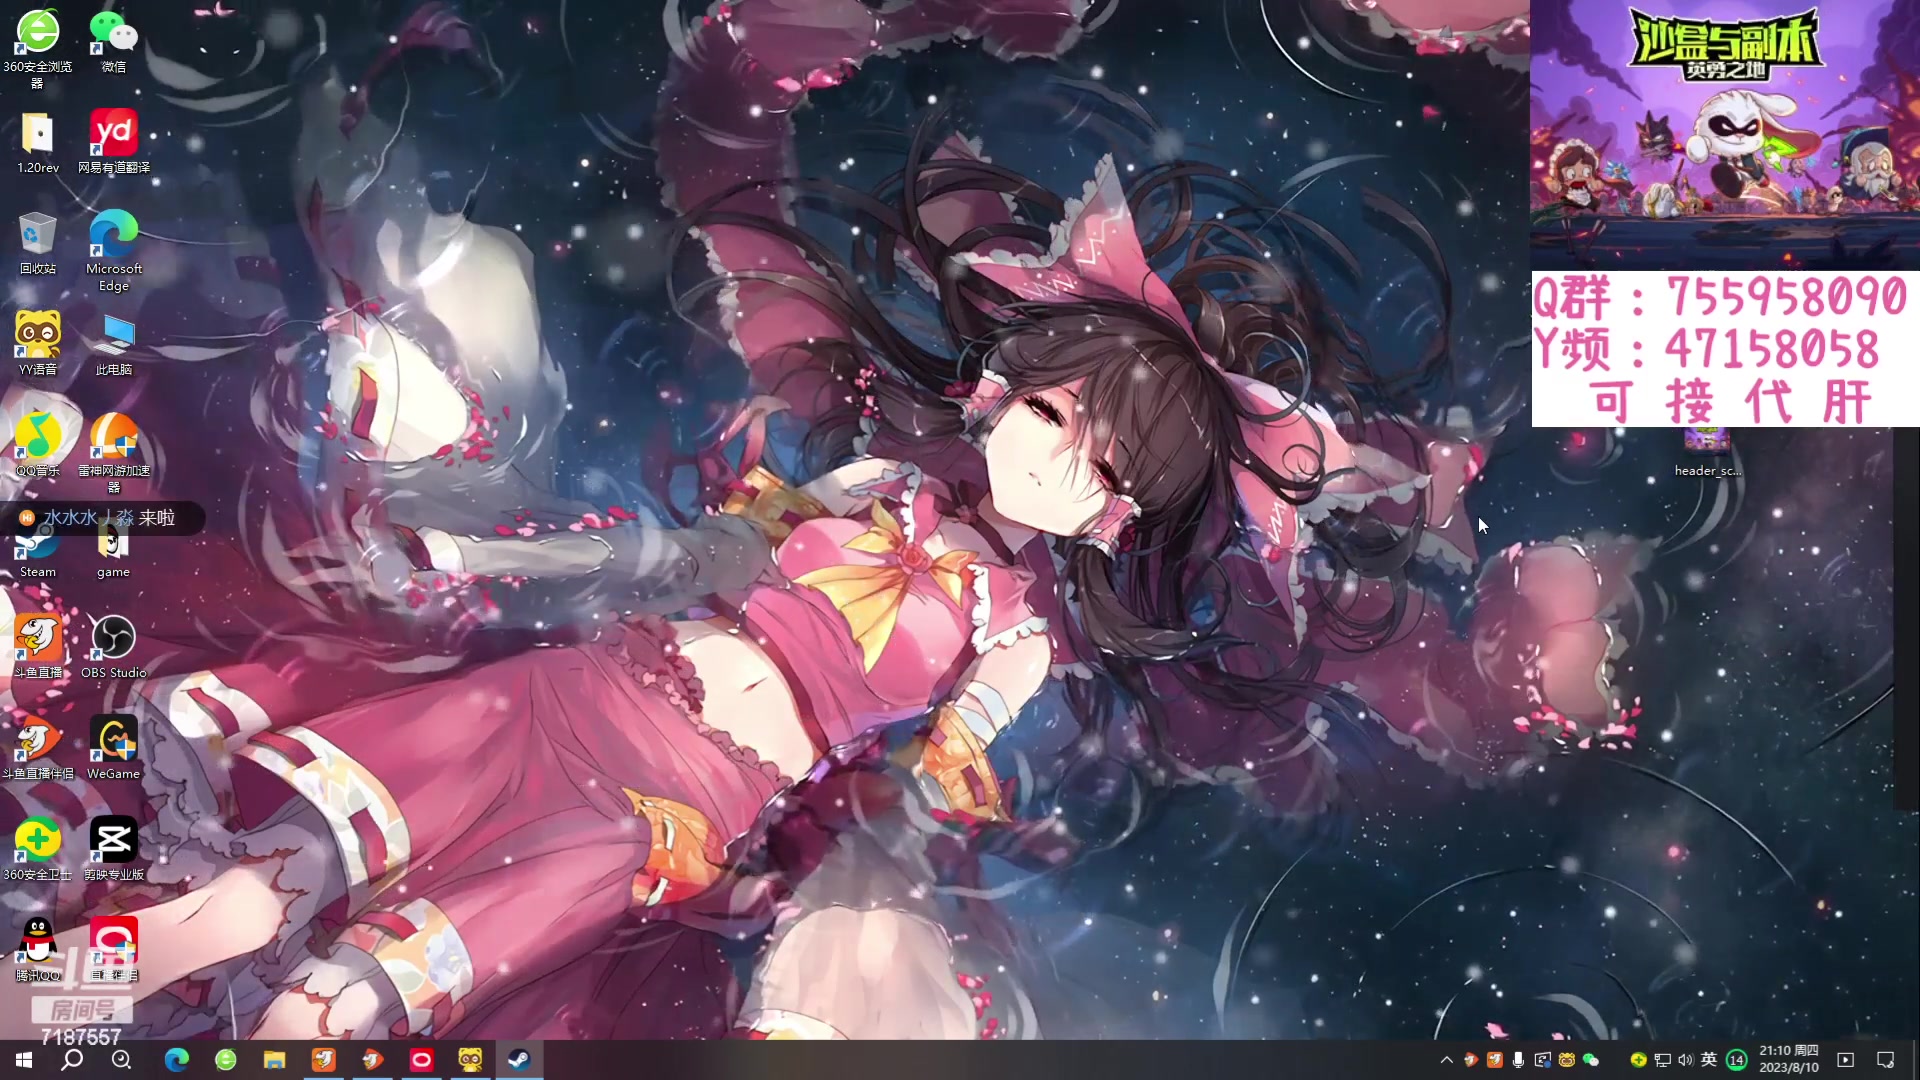Open the 360安全浏览器 desktop icon
This screenshot has width=1920, height=1080.
(x=38, y=48)
